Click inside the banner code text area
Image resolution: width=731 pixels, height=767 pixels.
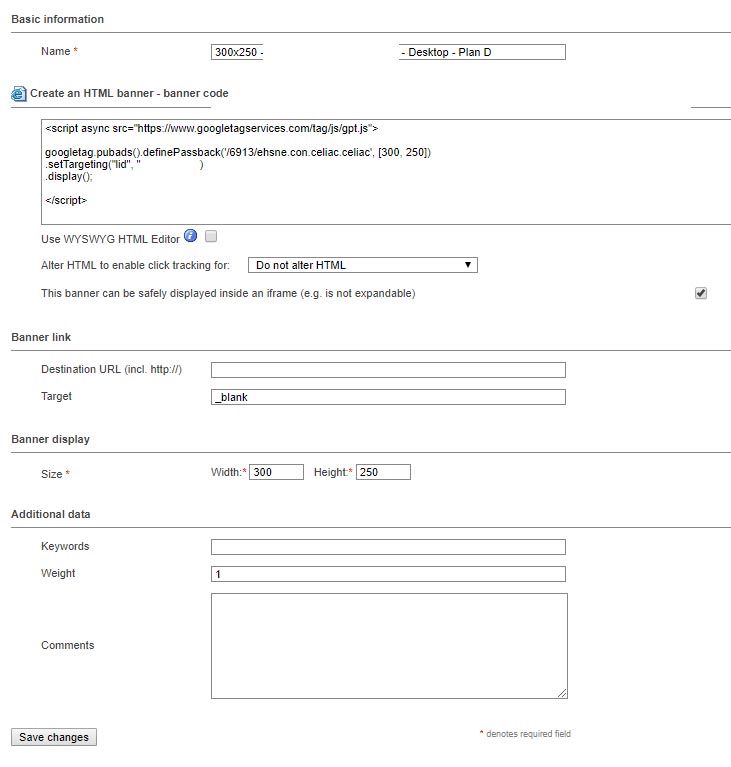click(x=386, y=172)
